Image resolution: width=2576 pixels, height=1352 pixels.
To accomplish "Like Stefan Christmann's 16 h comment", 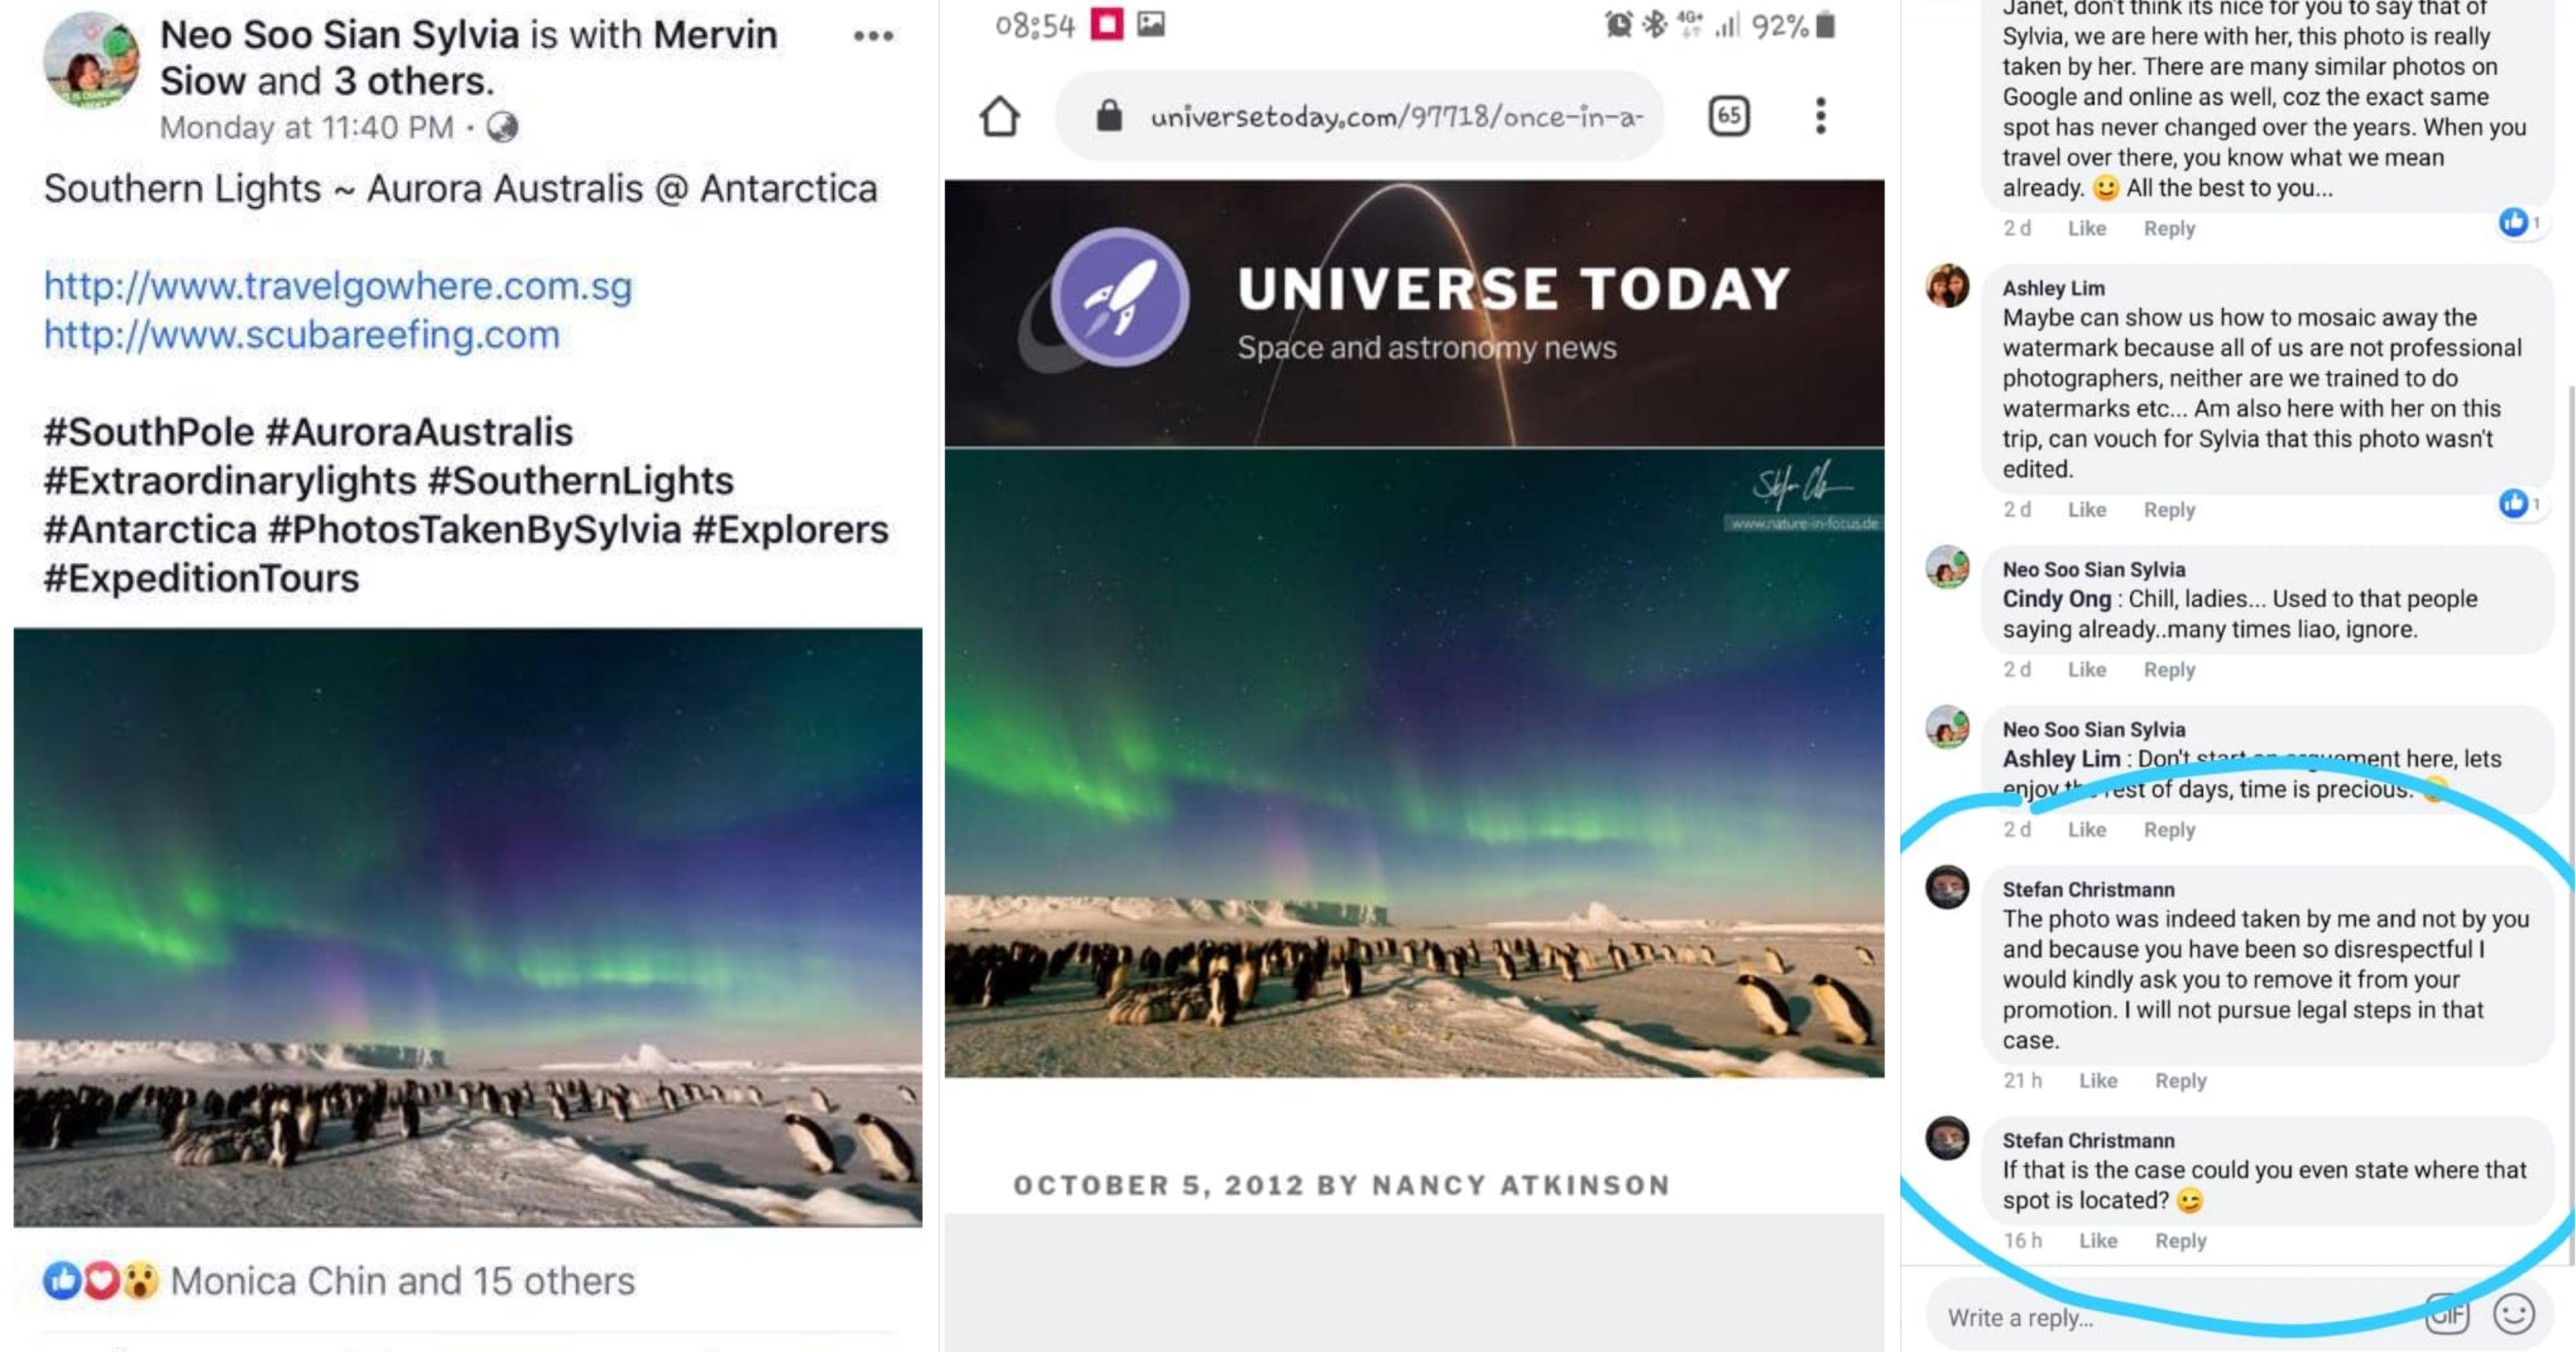I will 2097,1241.
